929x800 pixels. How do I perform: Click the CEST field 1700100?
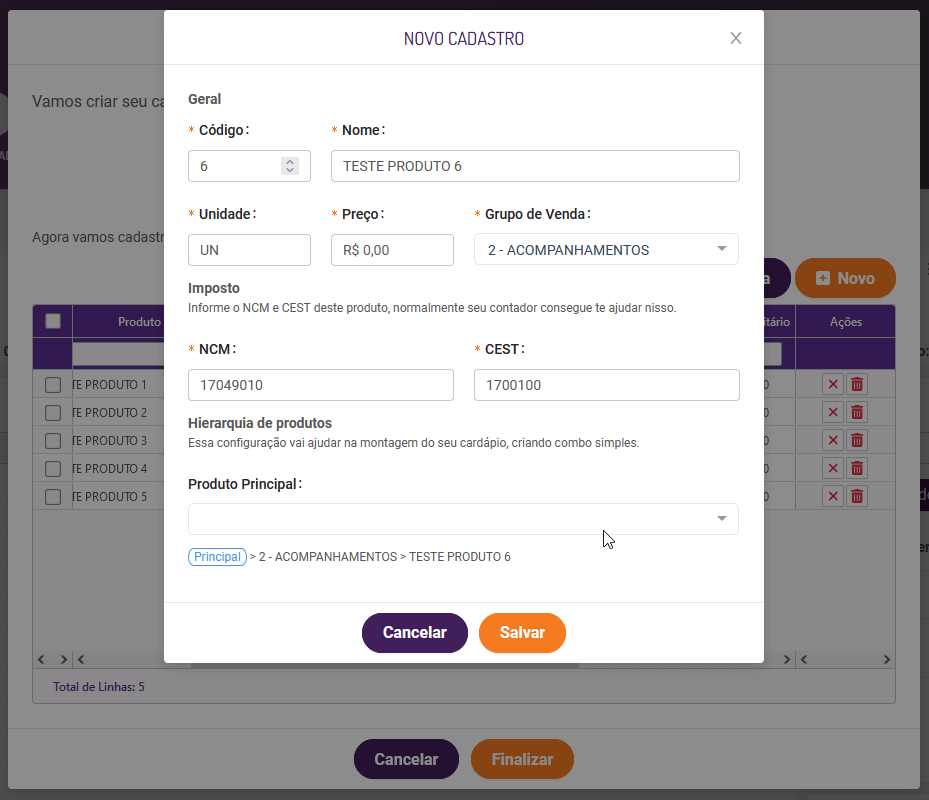tap(607, 385)
